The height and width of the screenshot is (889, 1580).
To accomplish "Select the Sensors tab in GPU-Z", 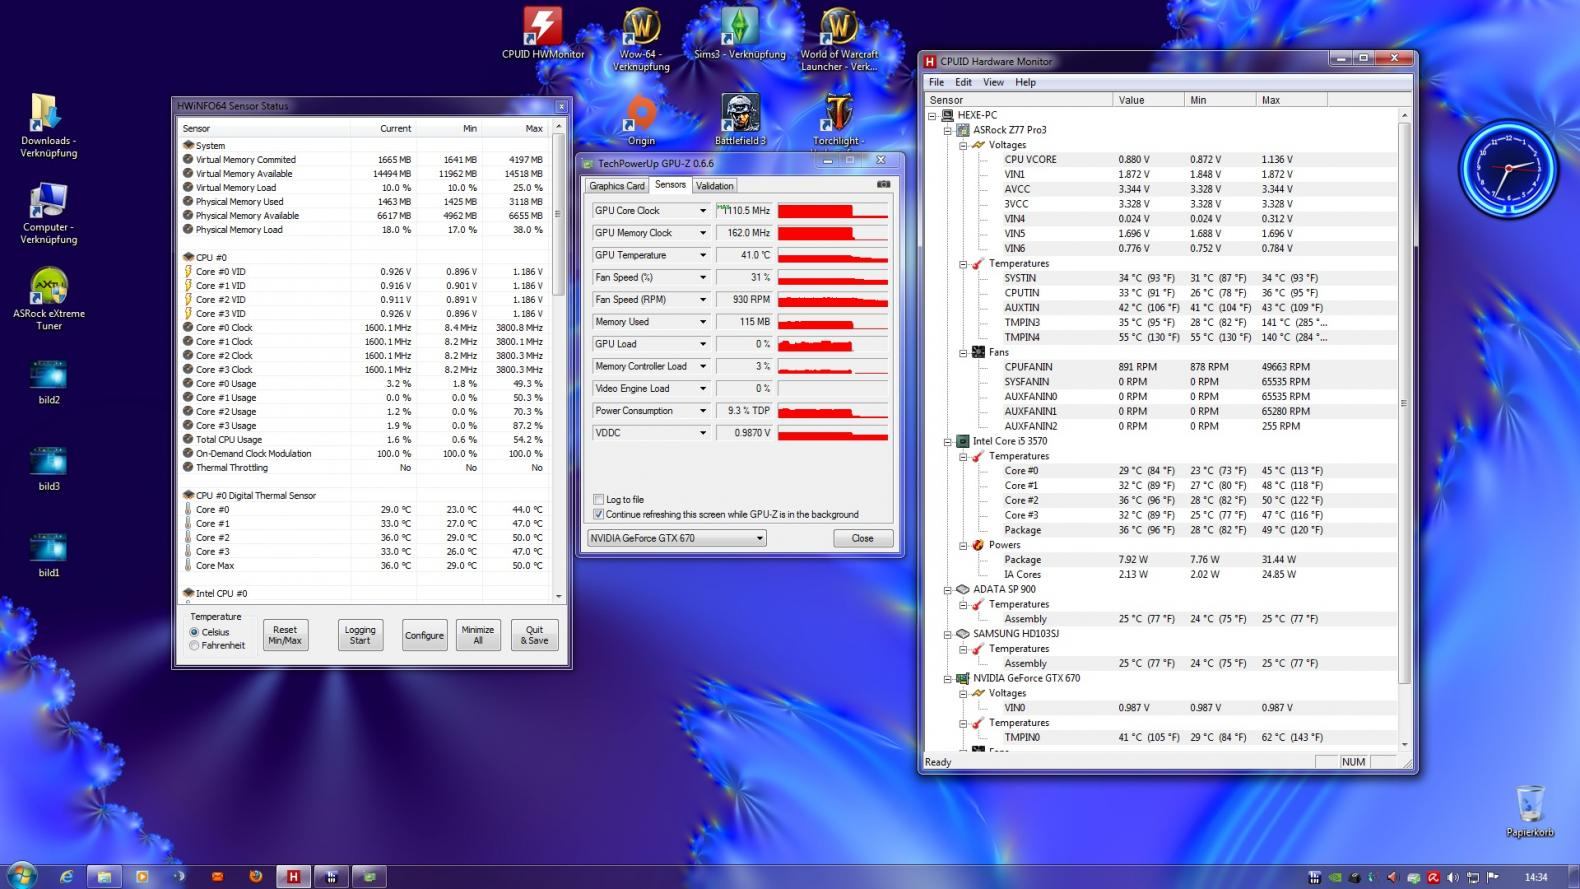I will coord(670,185).
